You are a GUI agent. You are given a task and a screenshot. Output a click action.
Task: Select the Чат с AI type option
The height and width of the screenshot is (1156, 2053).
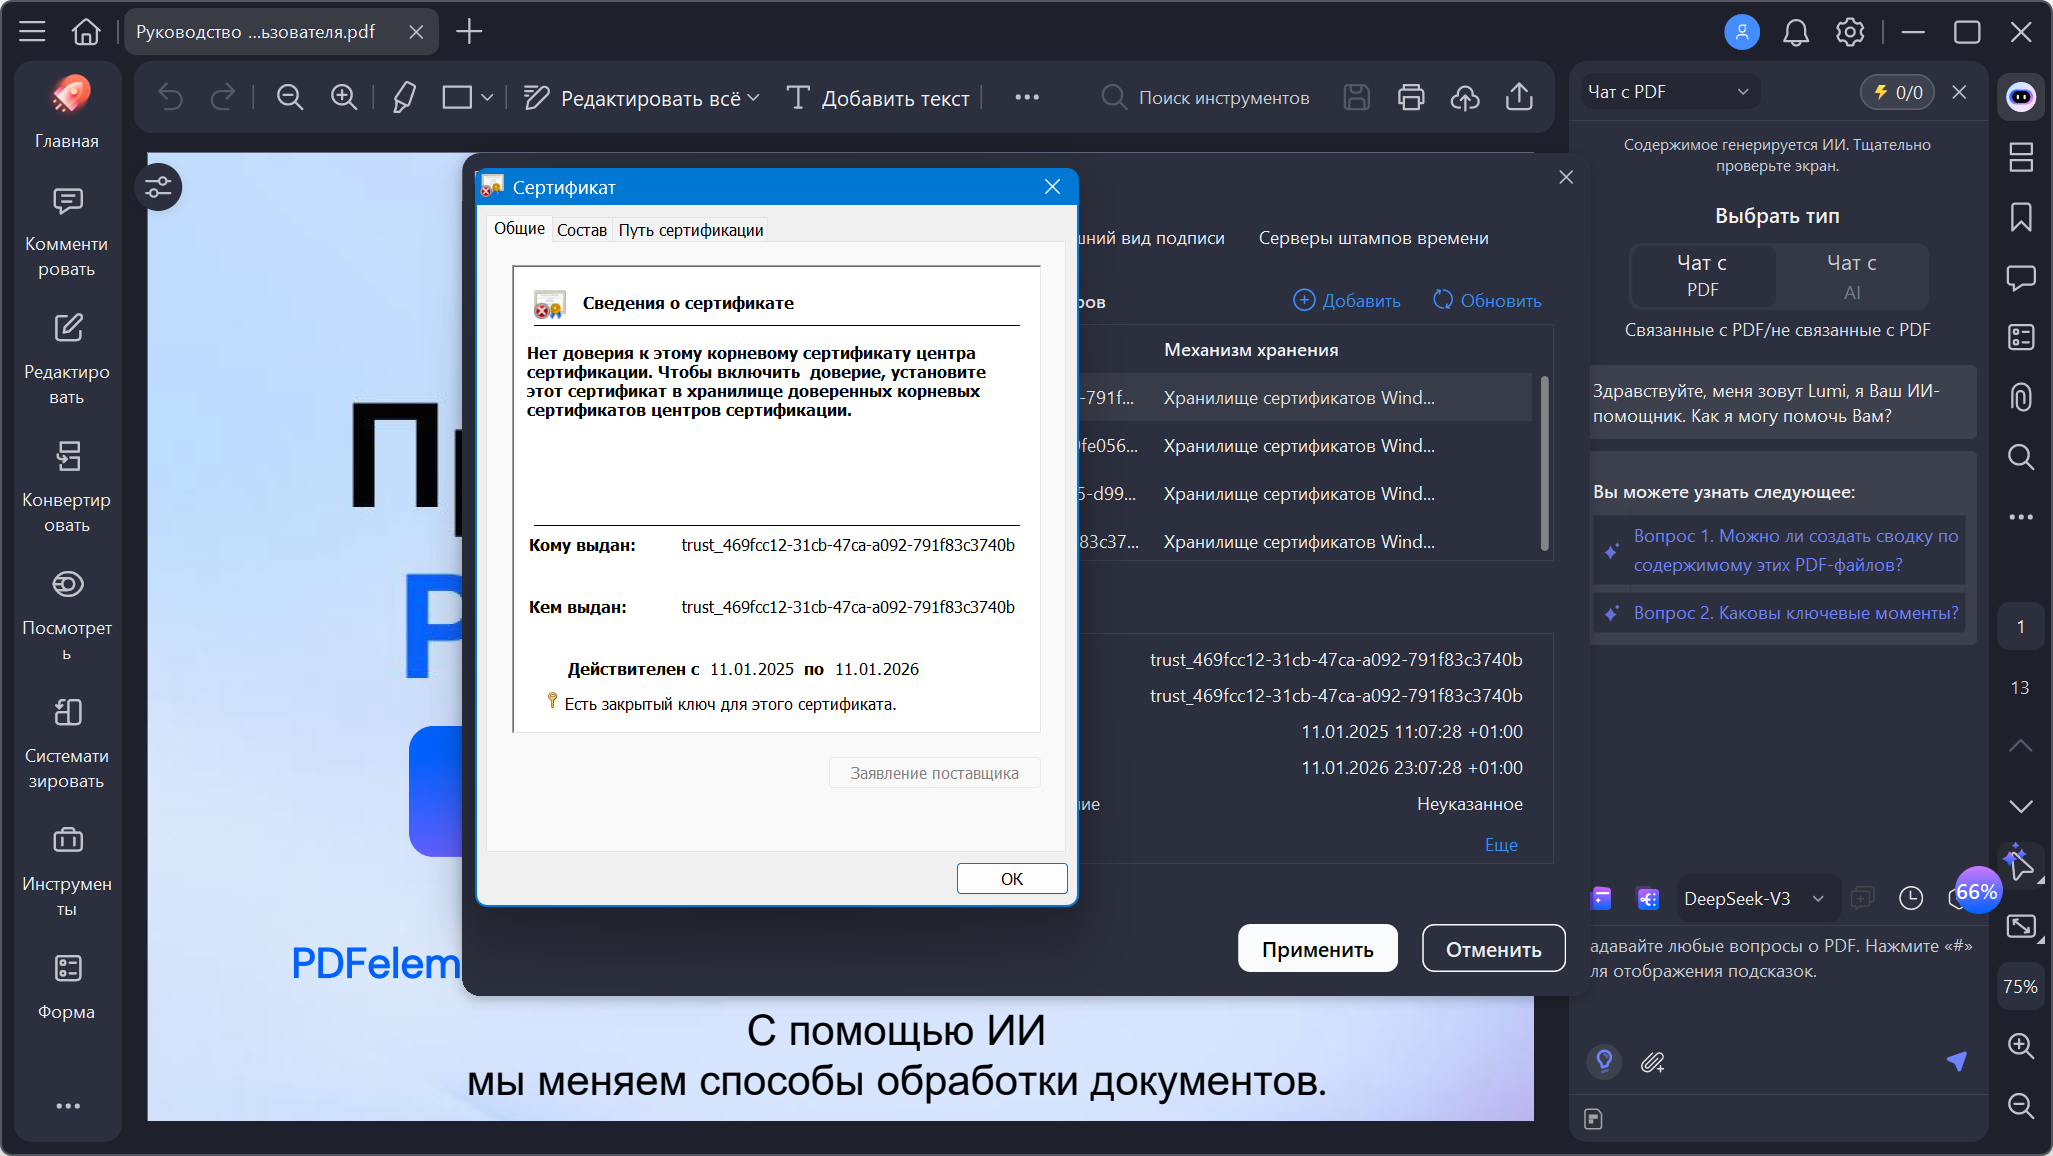coord(1851,276)
